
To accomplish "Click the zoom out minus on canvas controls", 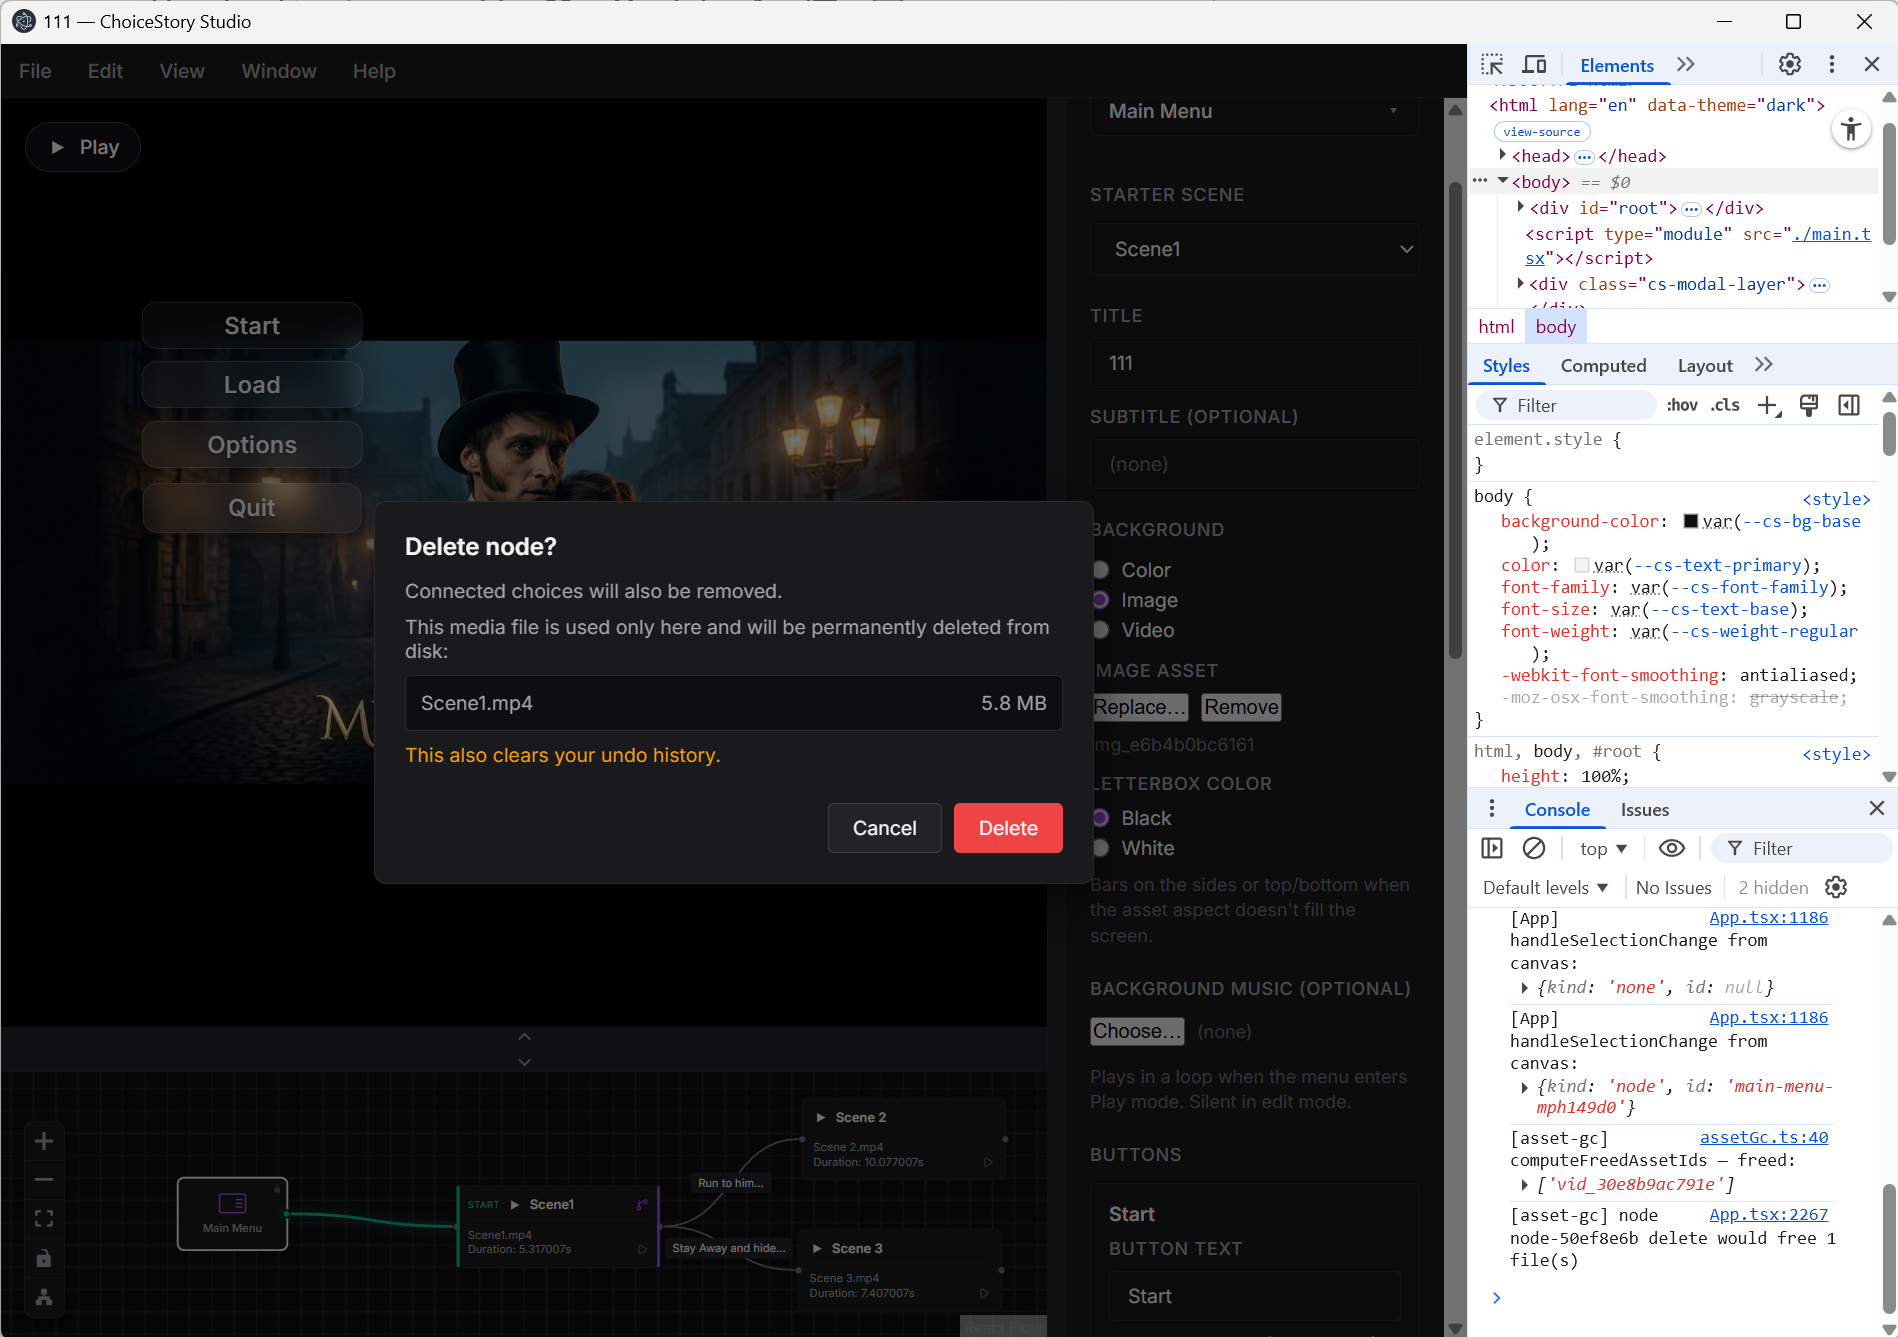I will [44, 1180].
